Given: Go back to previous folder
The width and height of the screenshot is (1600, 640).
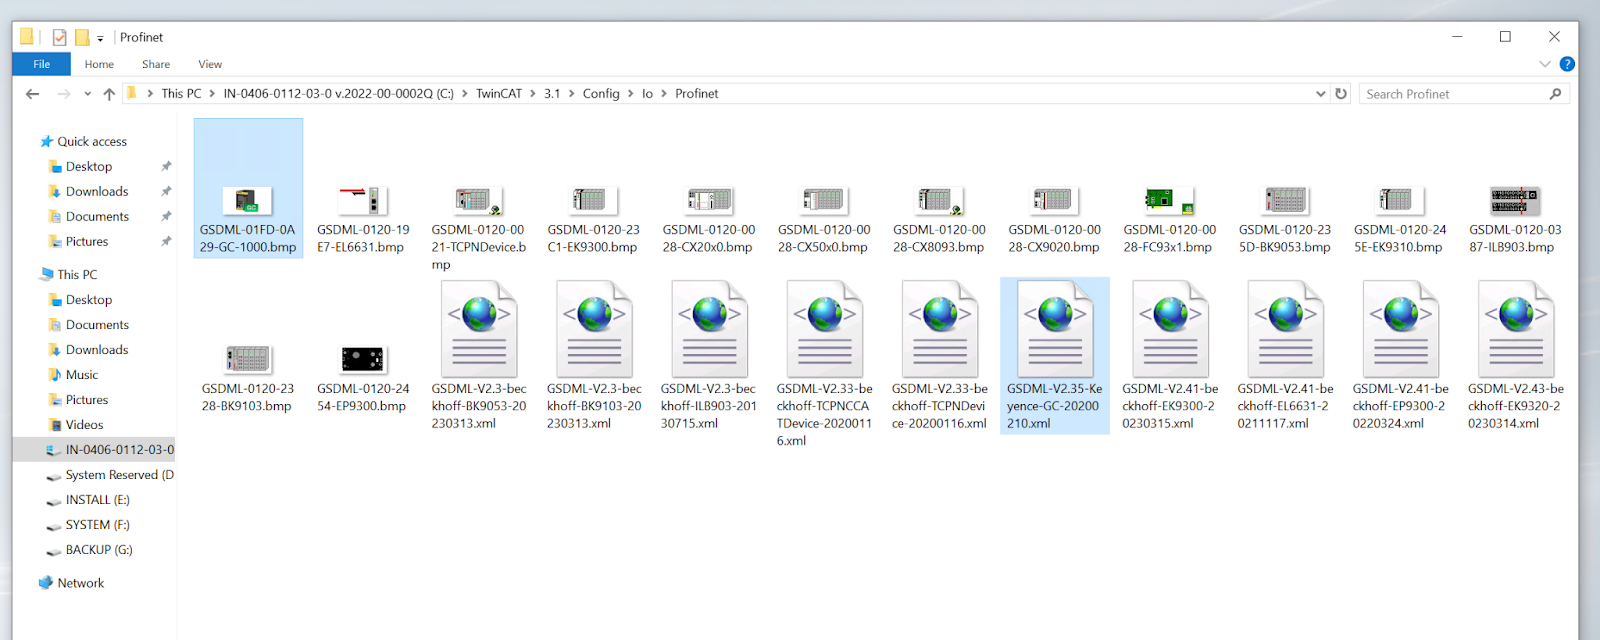Looking at the screenshot, I should click(x=33, y=94).
